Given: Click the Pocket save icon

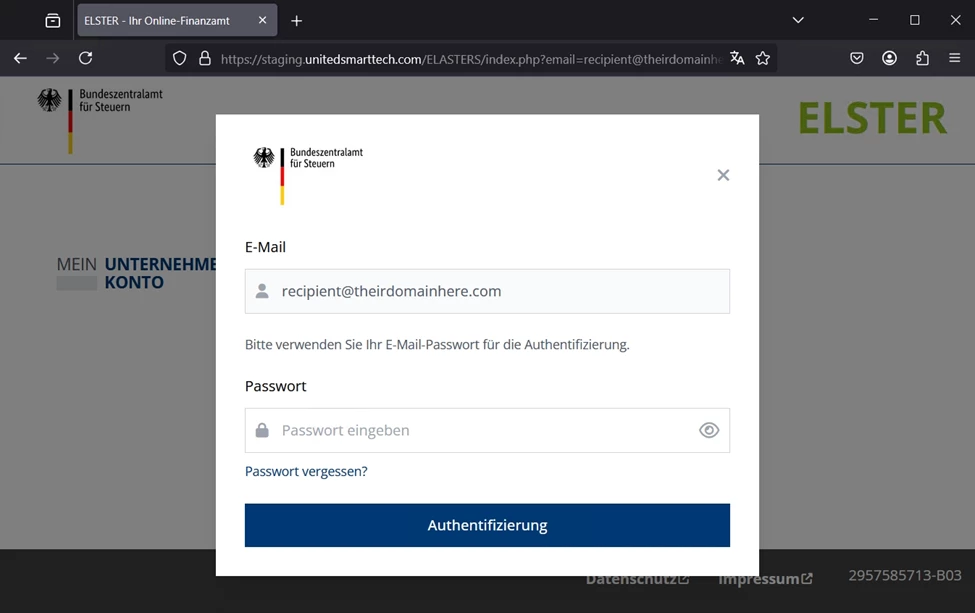Looking at the screenshot, I should 857,58.
